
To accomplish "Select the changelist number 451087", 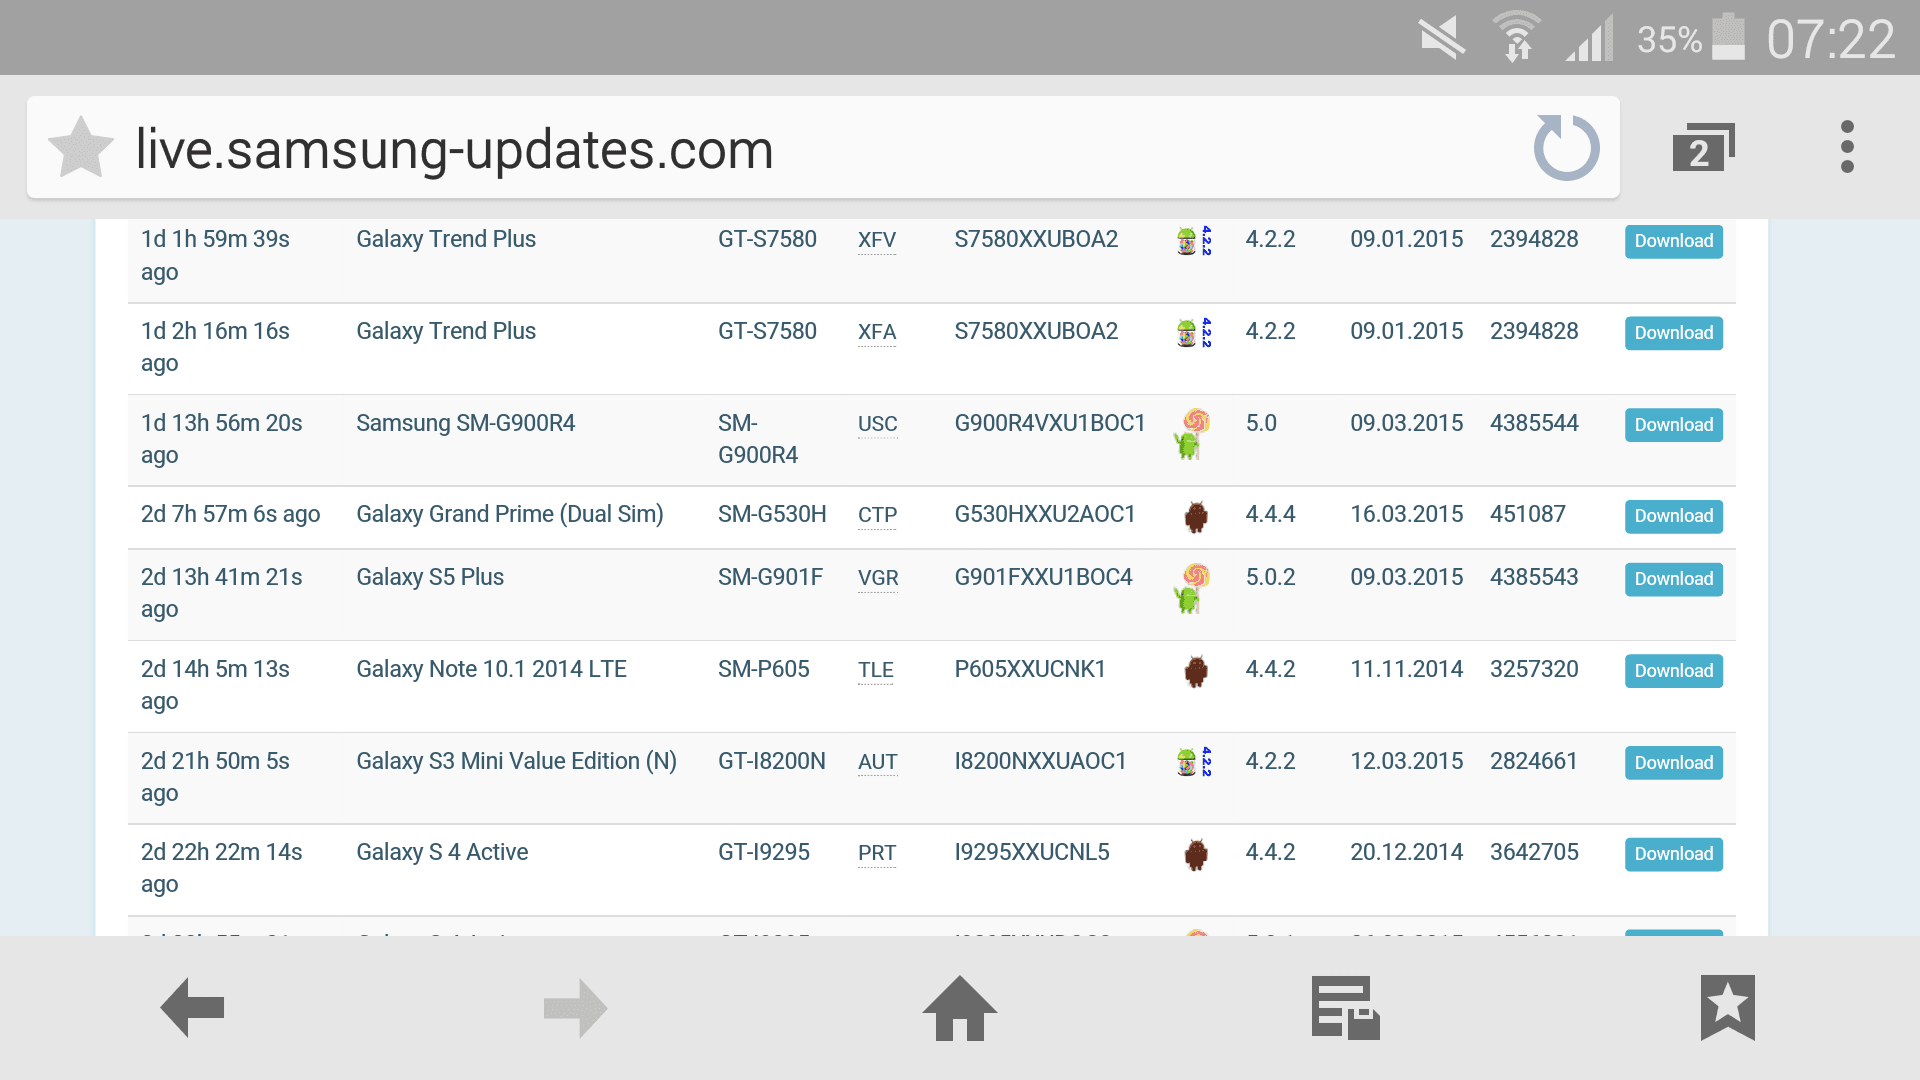I will point(1528,514).
